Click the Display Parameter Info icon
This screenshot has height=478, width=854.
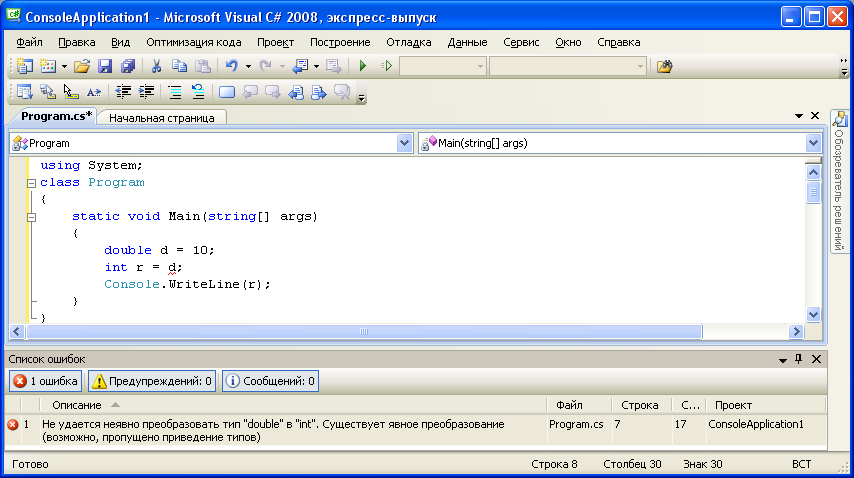(48, 92)
